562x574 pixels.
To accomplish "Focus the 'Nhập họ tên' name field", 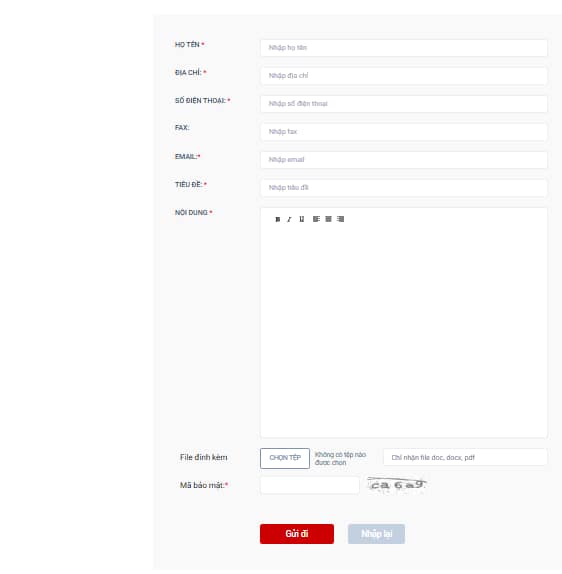I will tap(404, 48).
